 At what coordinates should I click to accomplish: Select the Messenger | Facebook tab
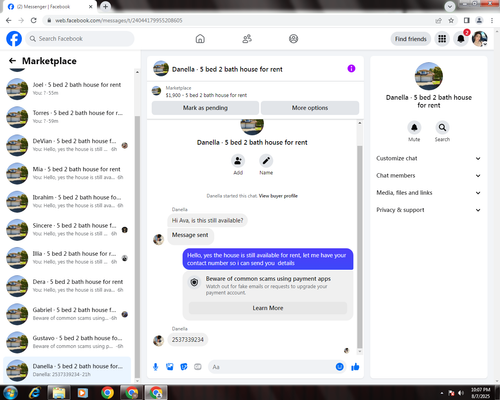(50, 7)
